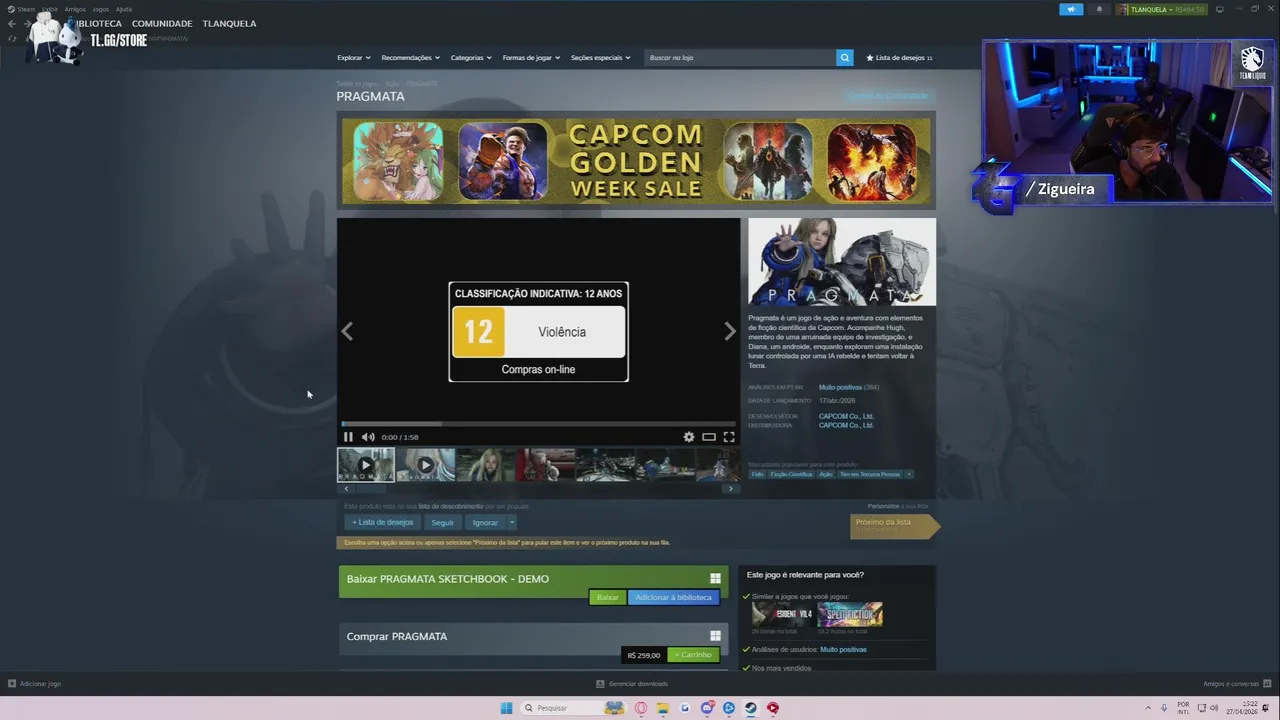Pause the Pragmata trailer video
Screen dimensions: 1280x720
coord(348,437)
